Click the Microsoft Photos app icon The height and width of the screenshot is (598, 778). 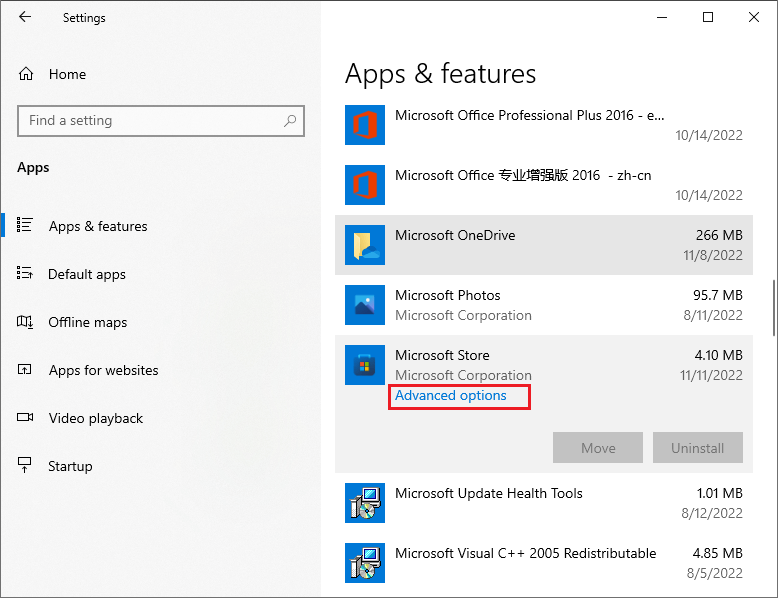[365, 305]
